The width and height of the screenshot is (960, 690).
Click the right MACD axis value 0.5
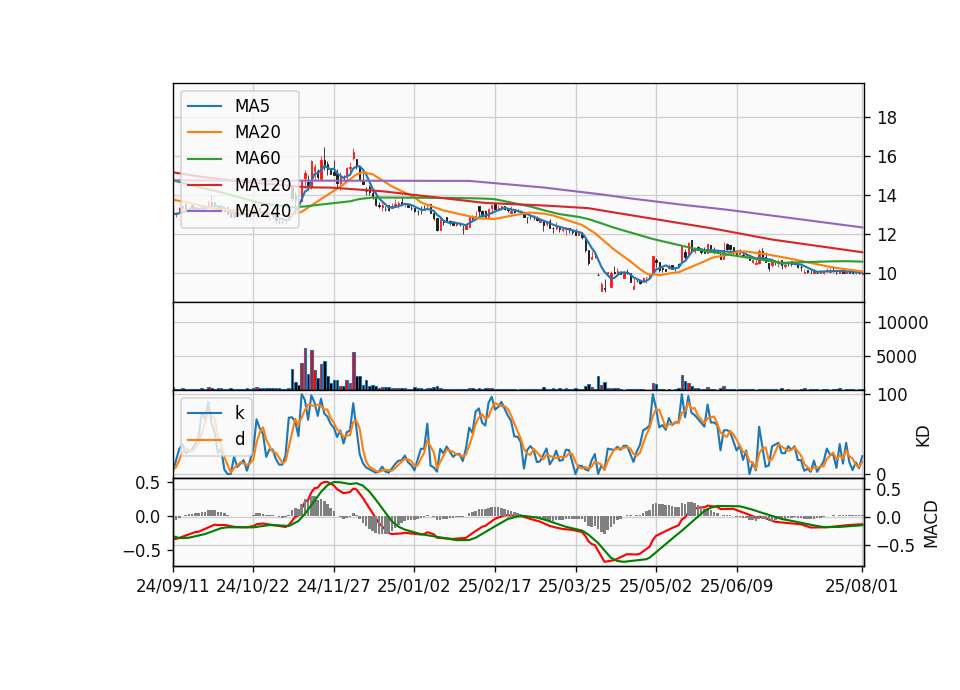[889, 490]
